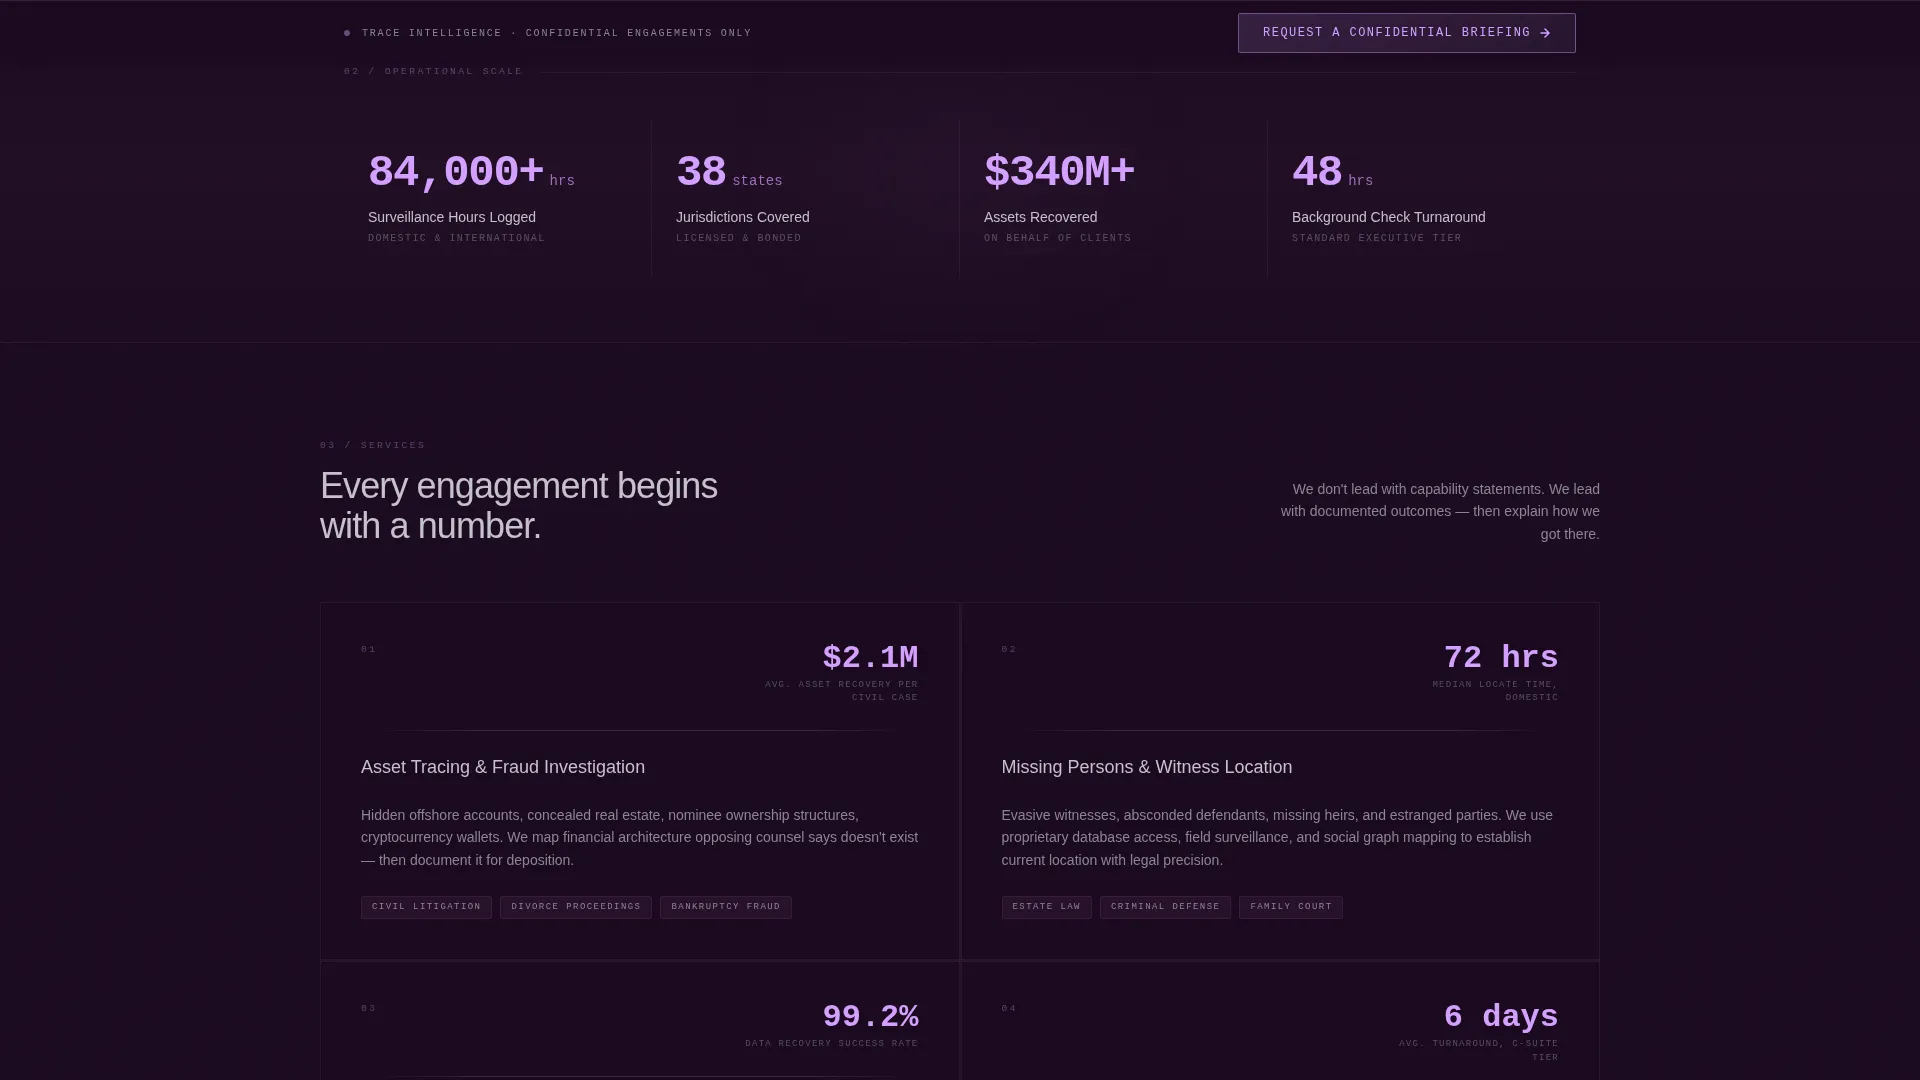Image resolution: width=1920 pixels, height=1080 pixels.
Task: Click the $340M+ figure
Action: pyautogui.click(x=1059, y=172)
